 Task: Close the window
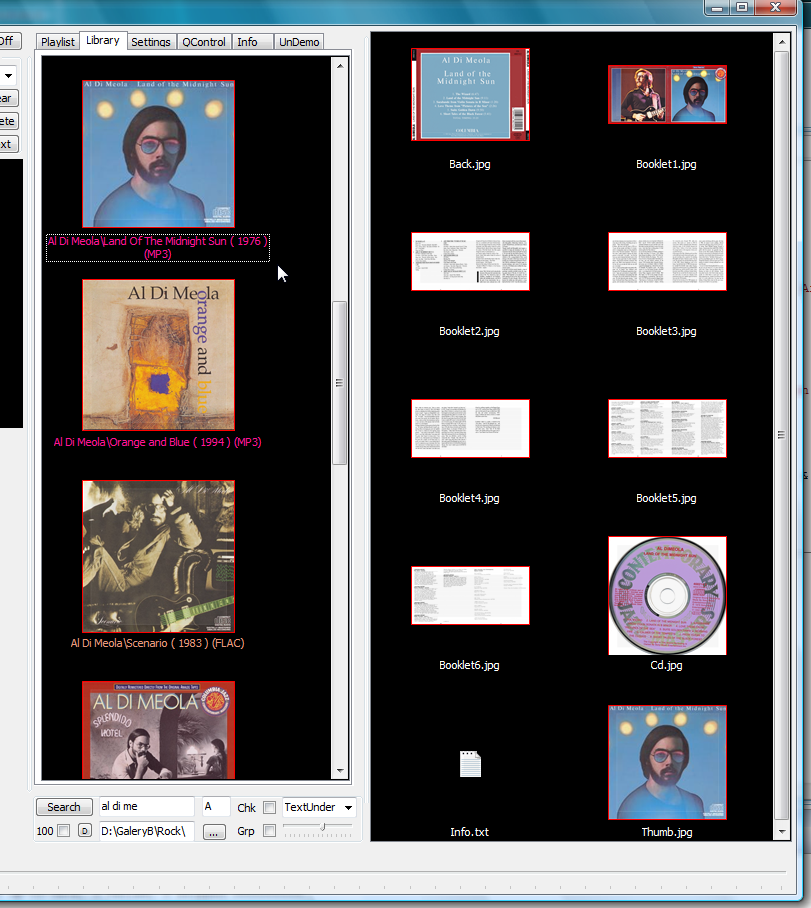pos(776,7)
